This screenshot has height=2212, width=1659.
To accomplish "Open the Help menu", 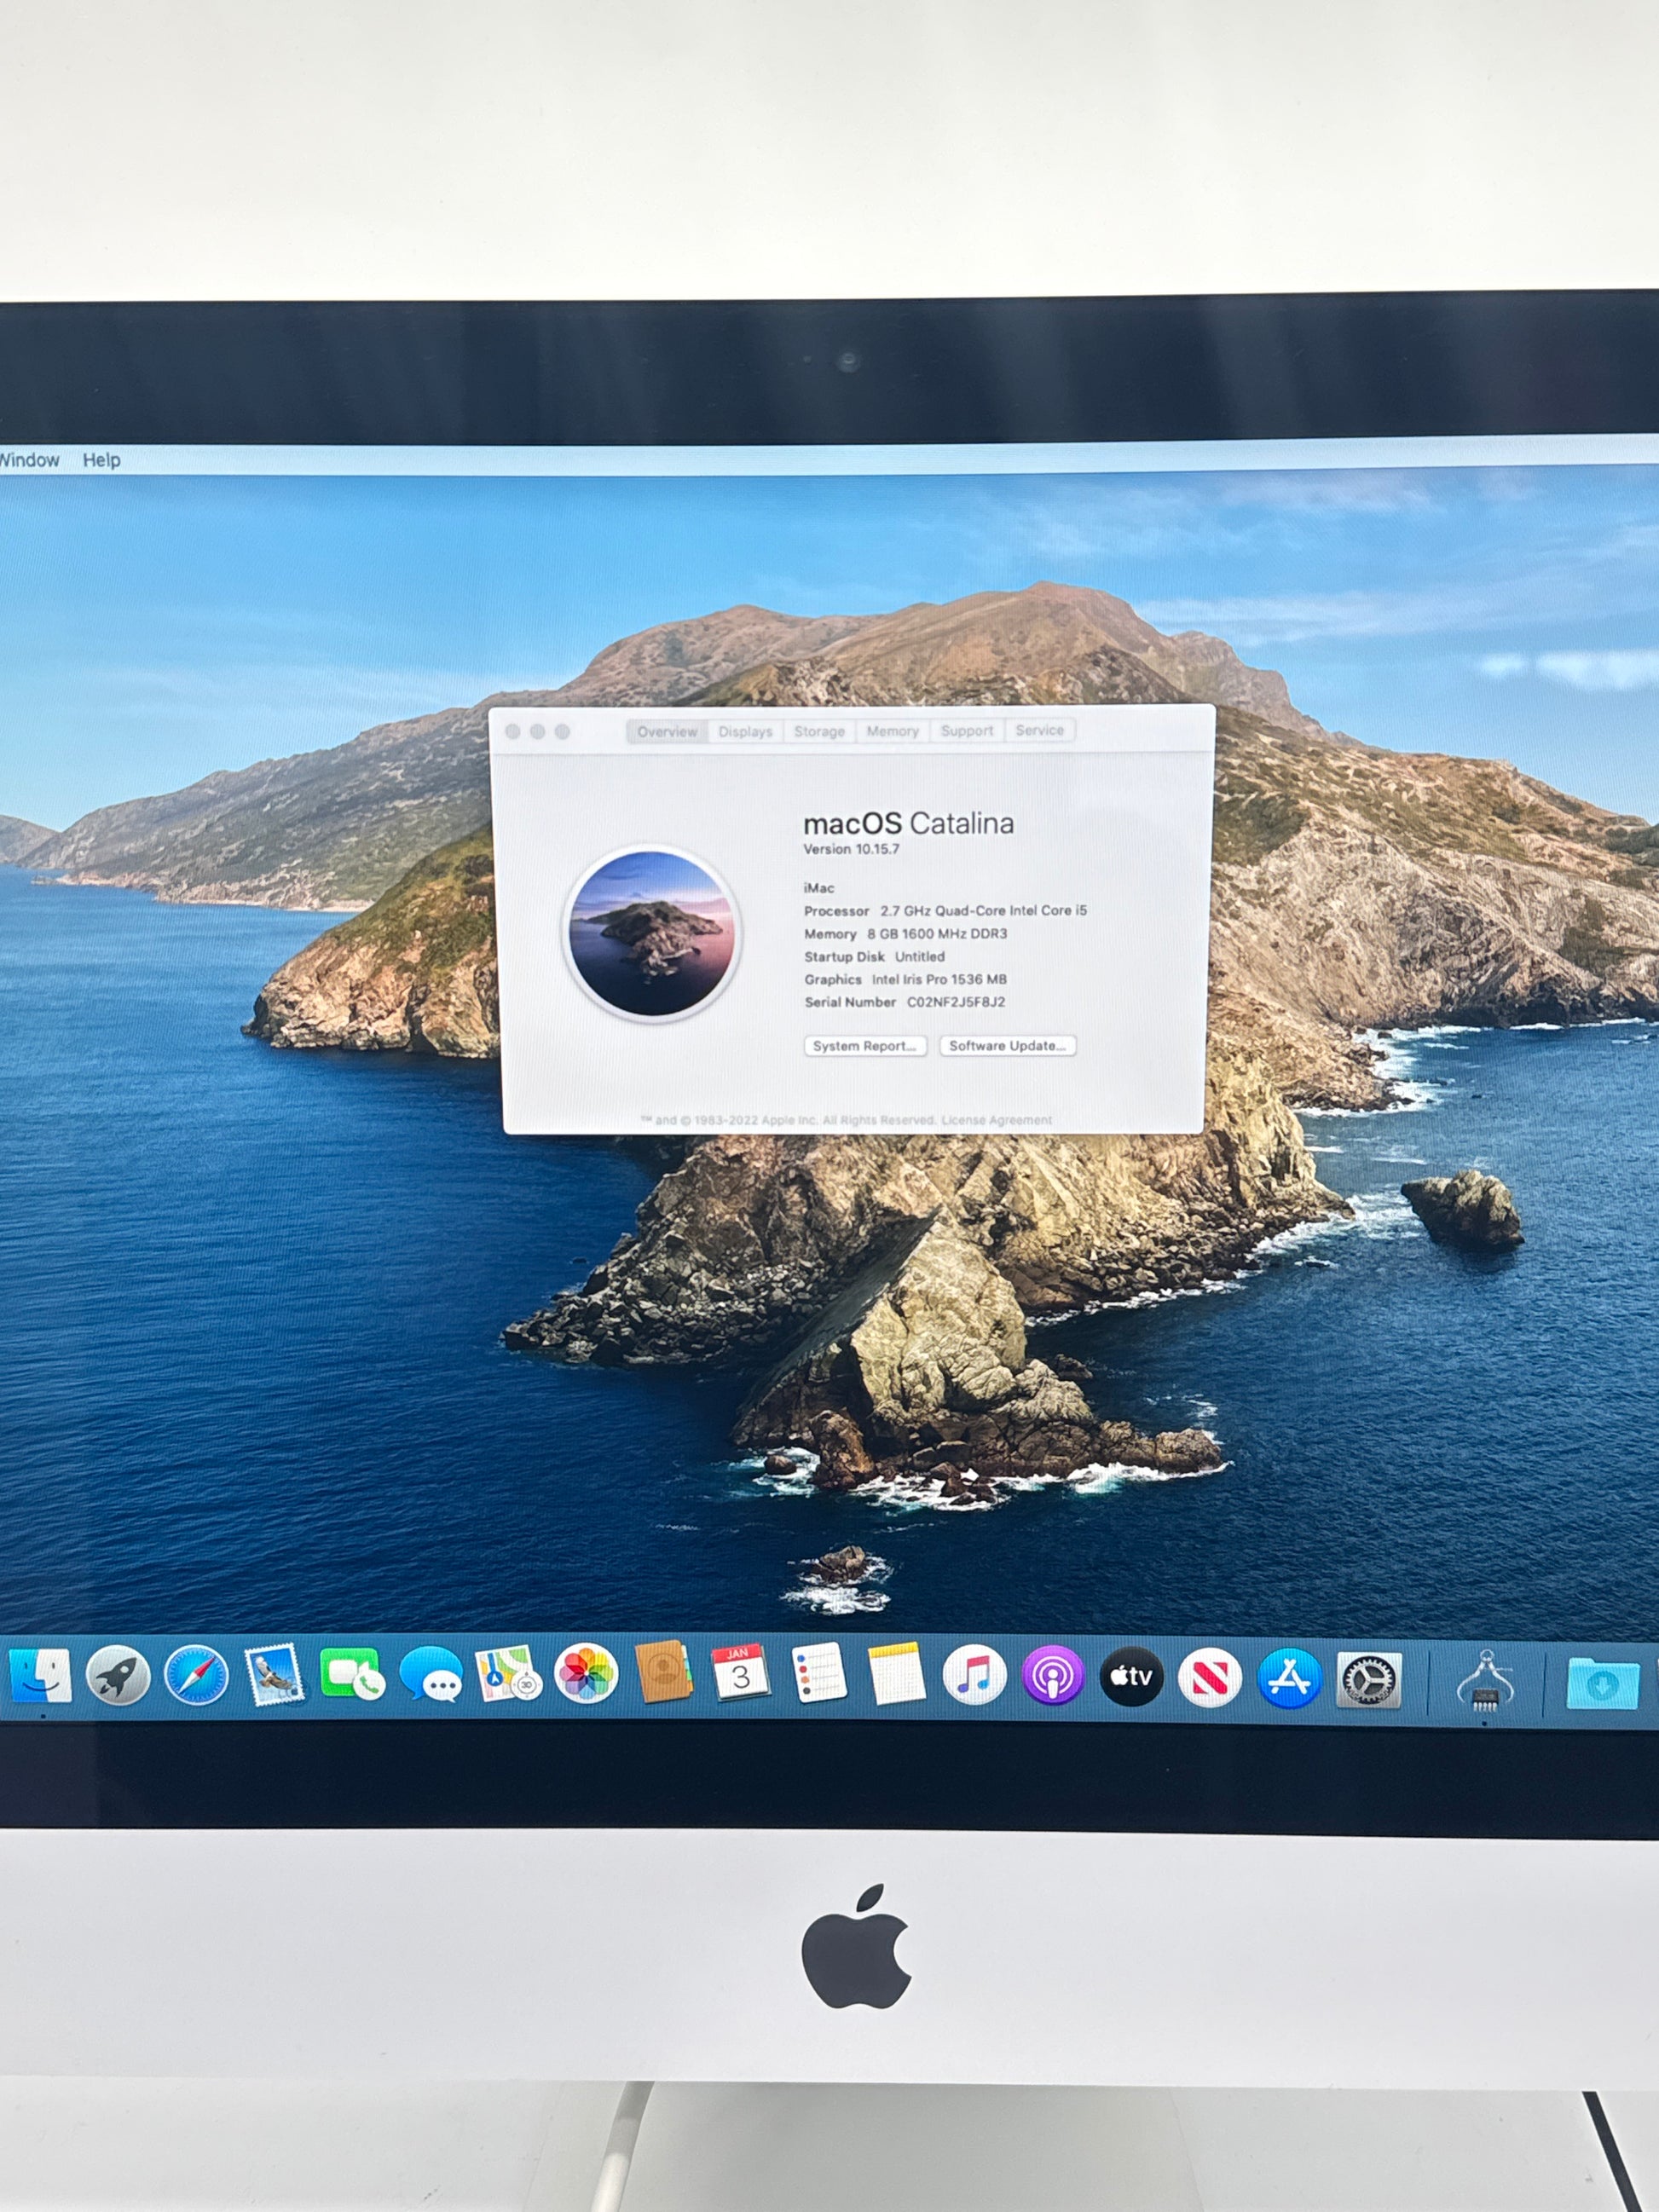I will click(101, 460).
